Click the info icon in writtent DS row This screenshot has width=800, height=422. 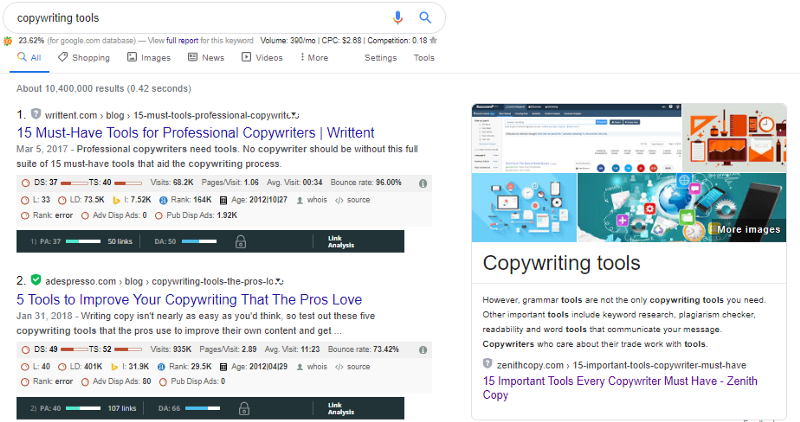422,183
